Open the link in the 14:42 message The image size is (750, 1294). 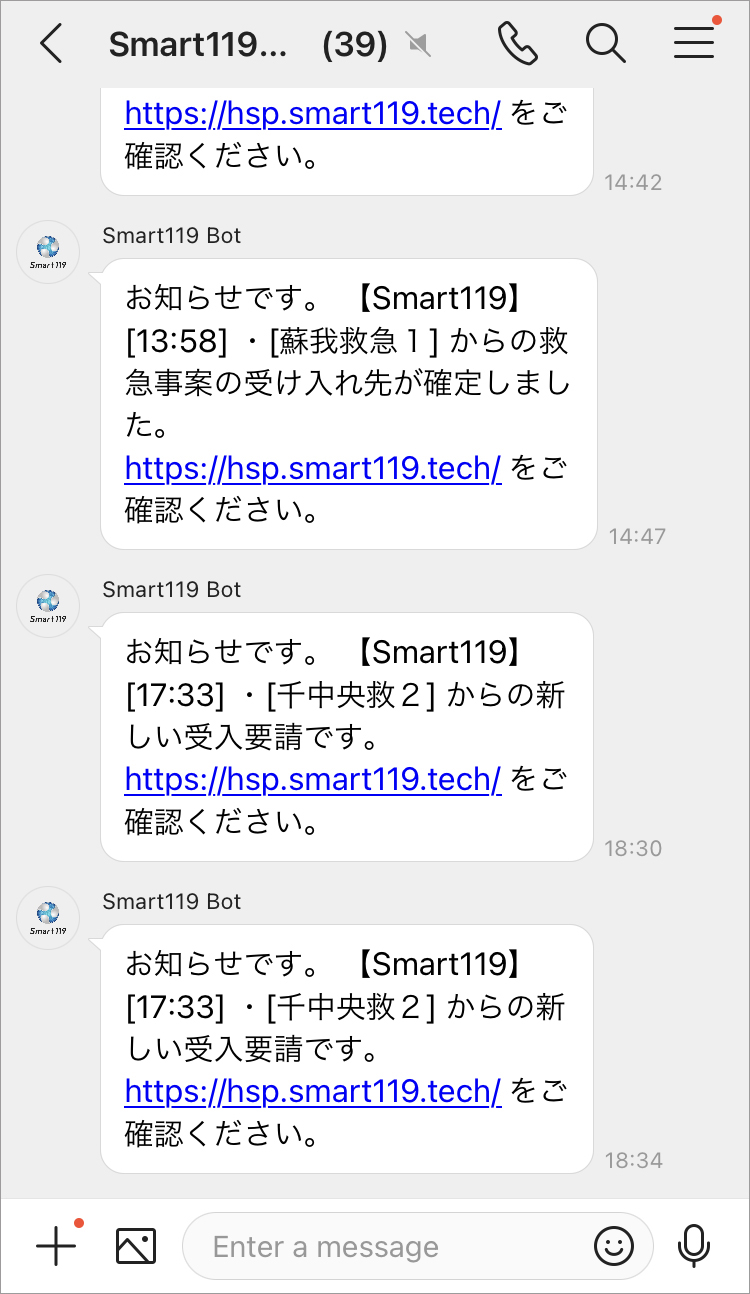tap(312, 114)
